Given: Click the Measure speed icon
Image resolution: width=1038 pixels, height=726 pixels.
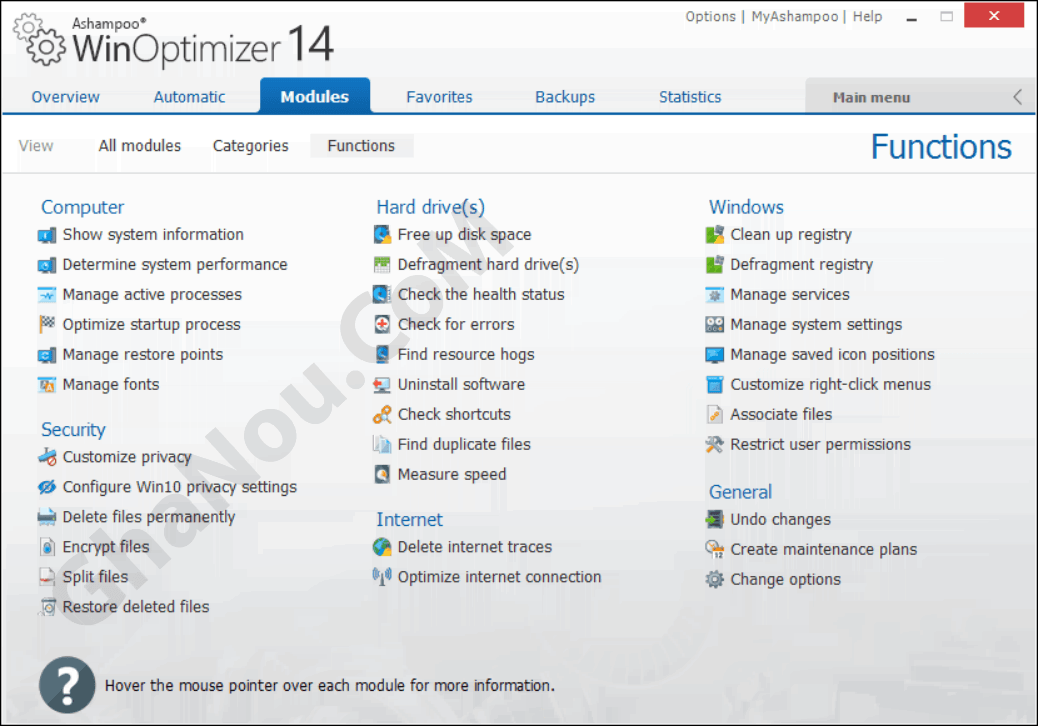Looking at the screenshot, I should click(x=382, y=475).
